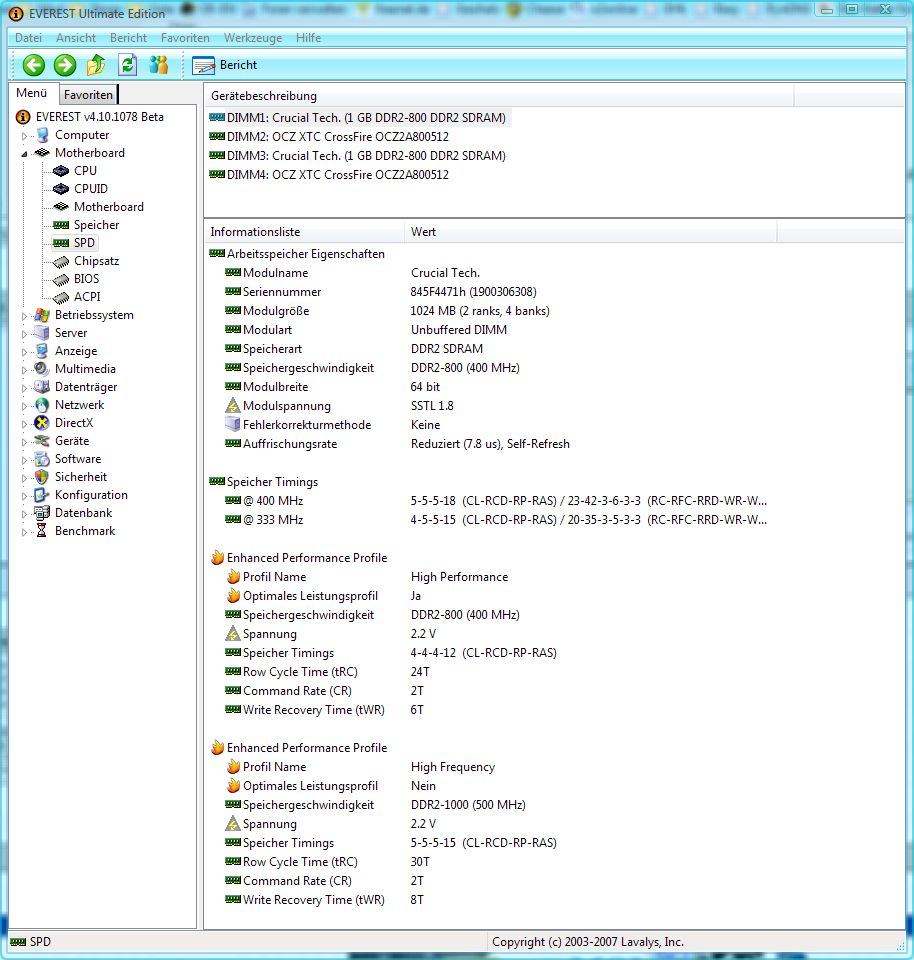Select the BIOS icon in tree
The image size is (914, 960).
click(x=61, y=279)
